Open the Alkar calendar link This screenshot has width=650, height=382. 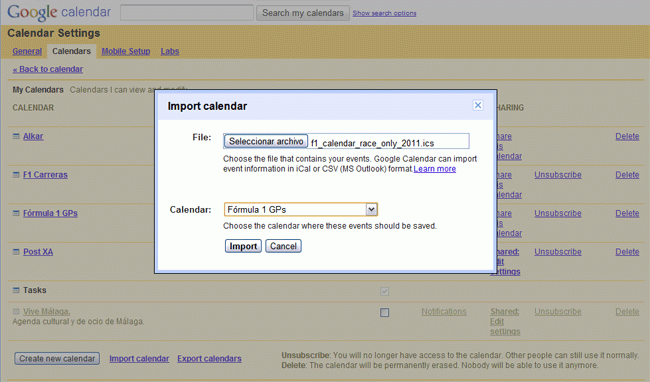[x=33, y=136]
